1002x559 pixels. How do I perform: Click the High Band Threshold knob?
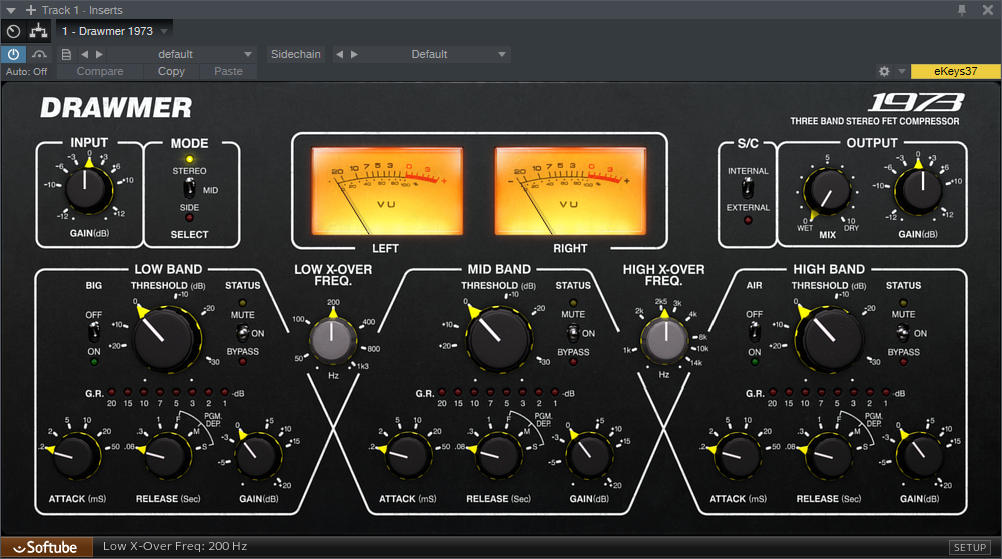click(829, 339)
